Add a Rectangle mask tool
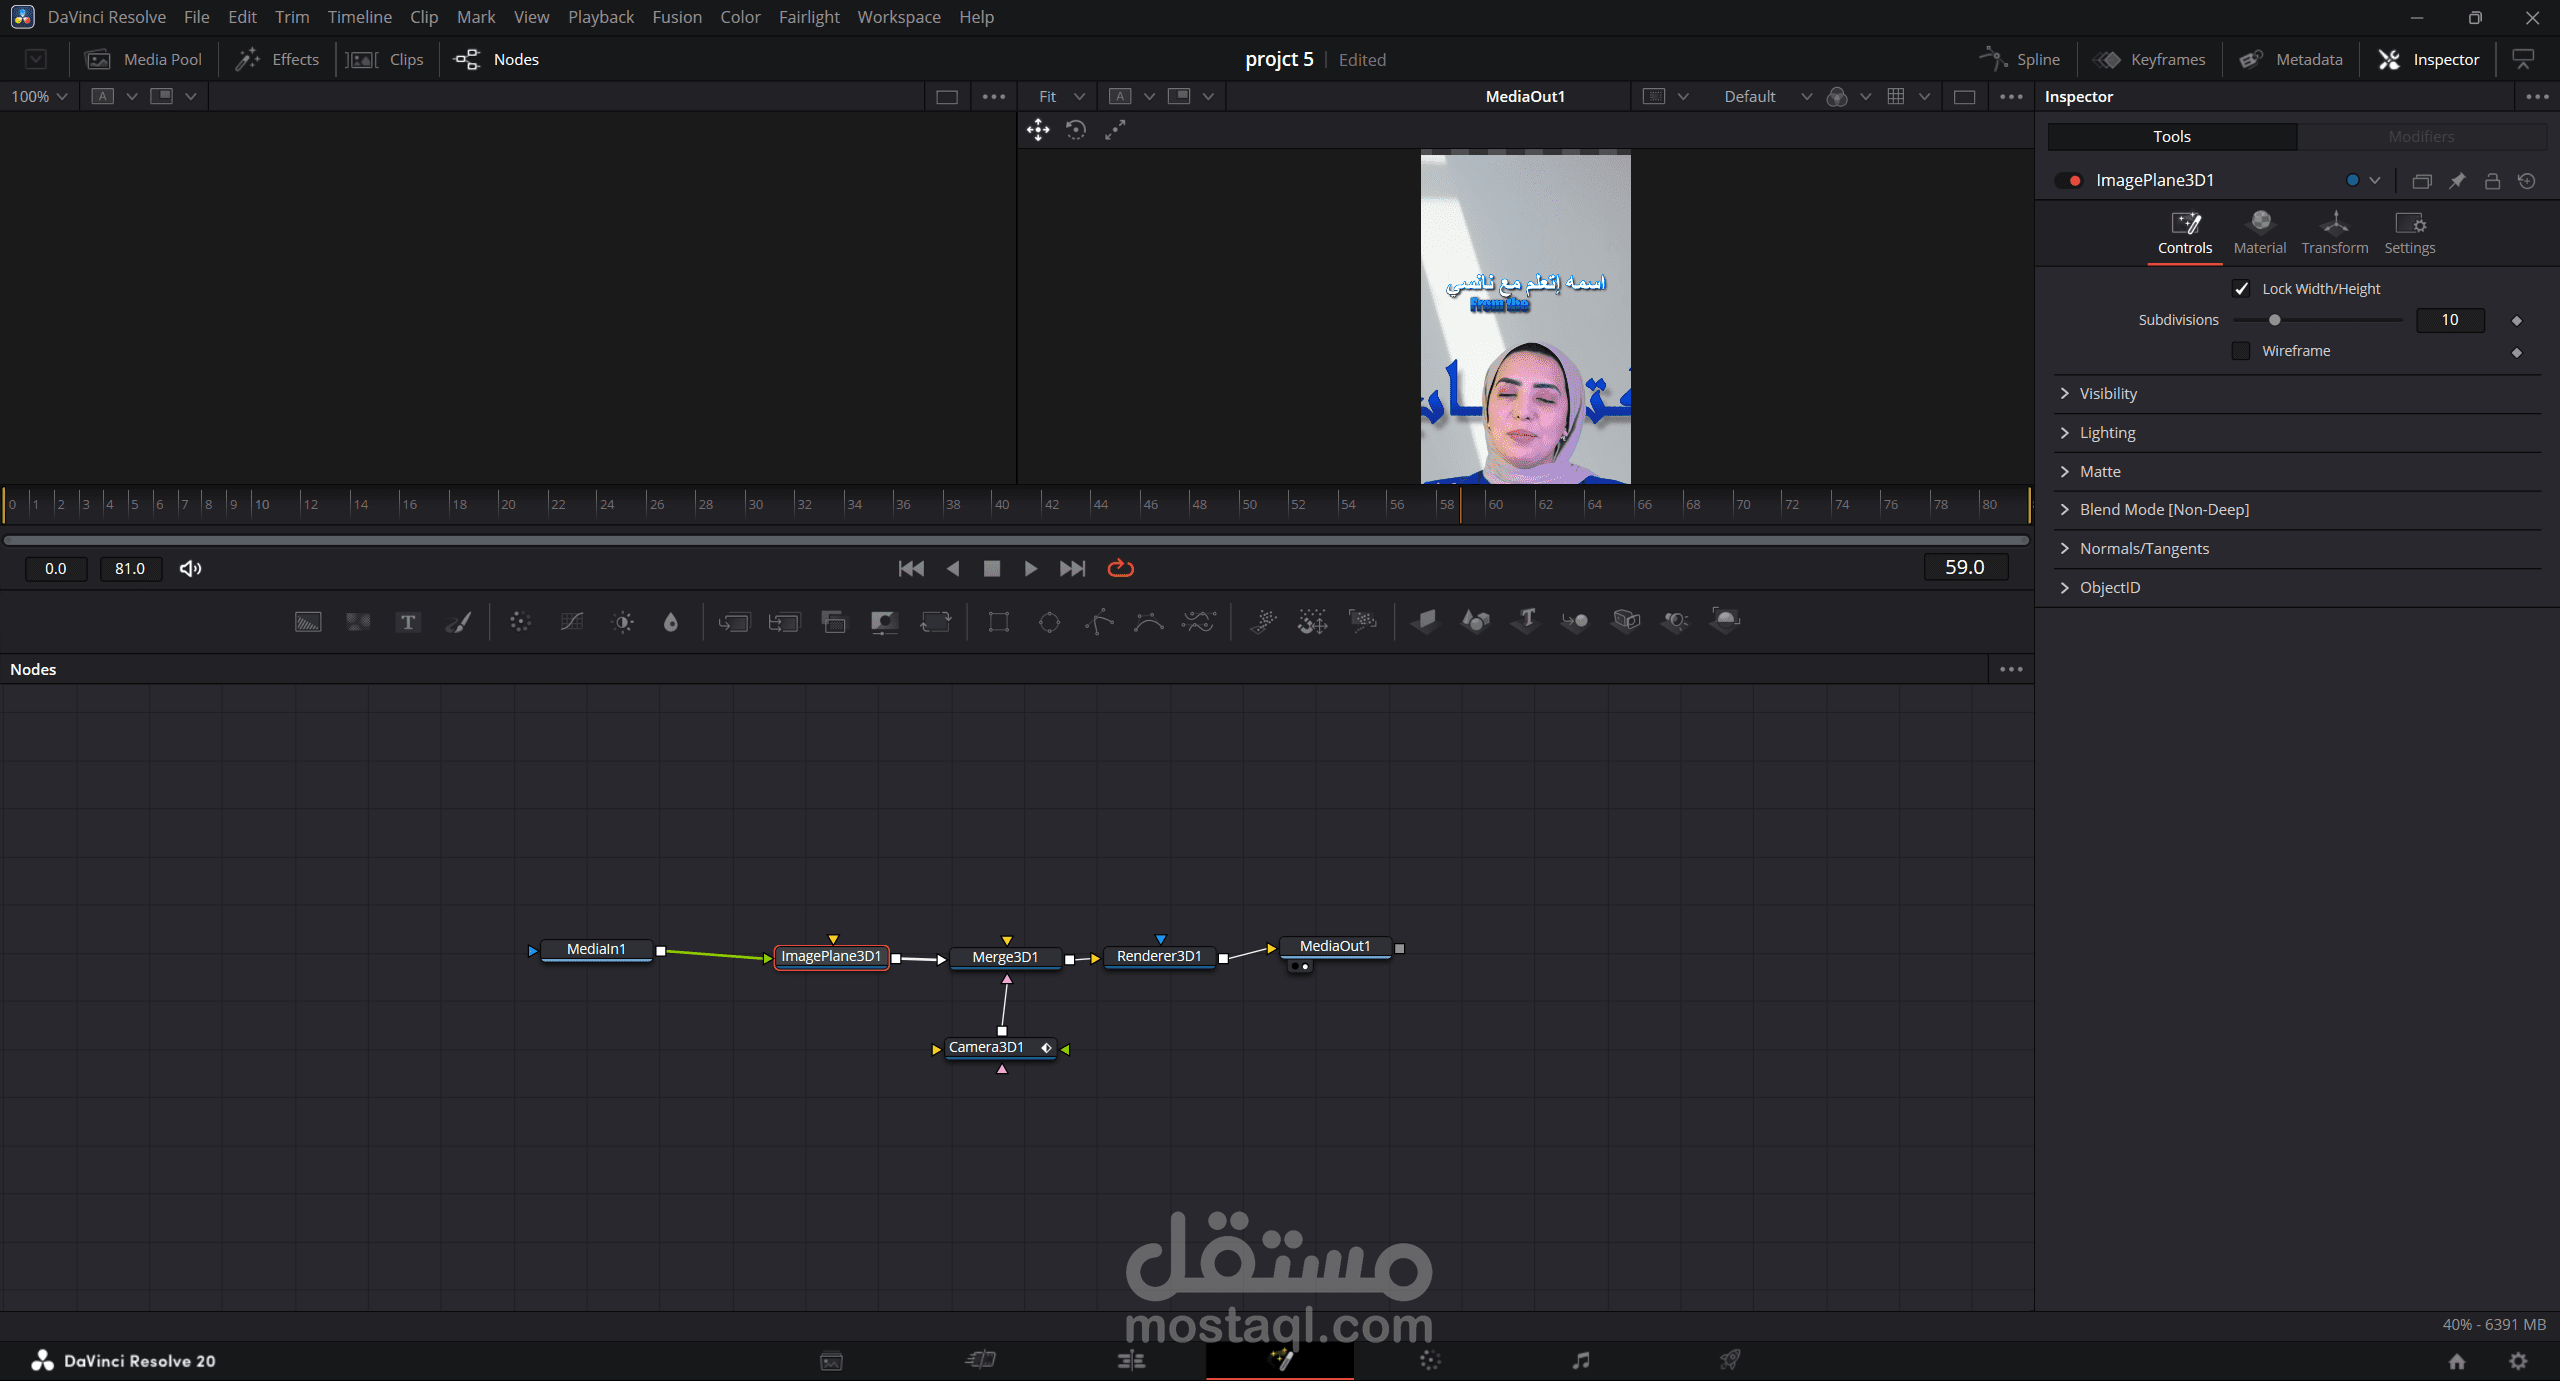This screenshot has height=1381, width=2560. point(998,622)
